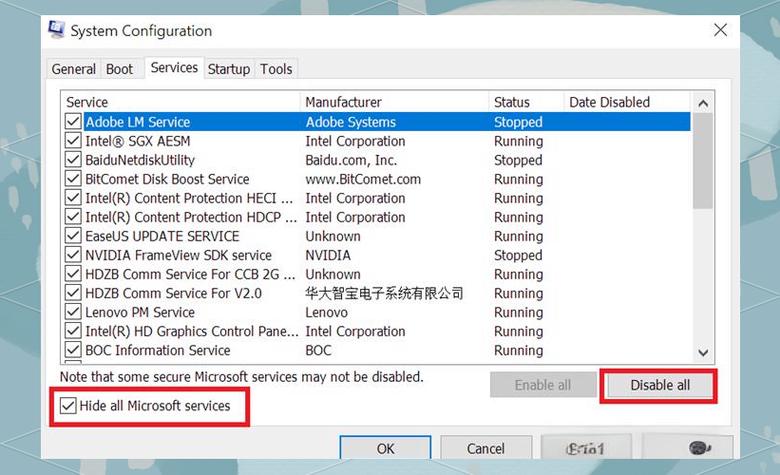The width and height of the screenshot is (780, 475).
Task: Toggle HDZB Comm Service For CCB checkbox
Action: point(73,274)
